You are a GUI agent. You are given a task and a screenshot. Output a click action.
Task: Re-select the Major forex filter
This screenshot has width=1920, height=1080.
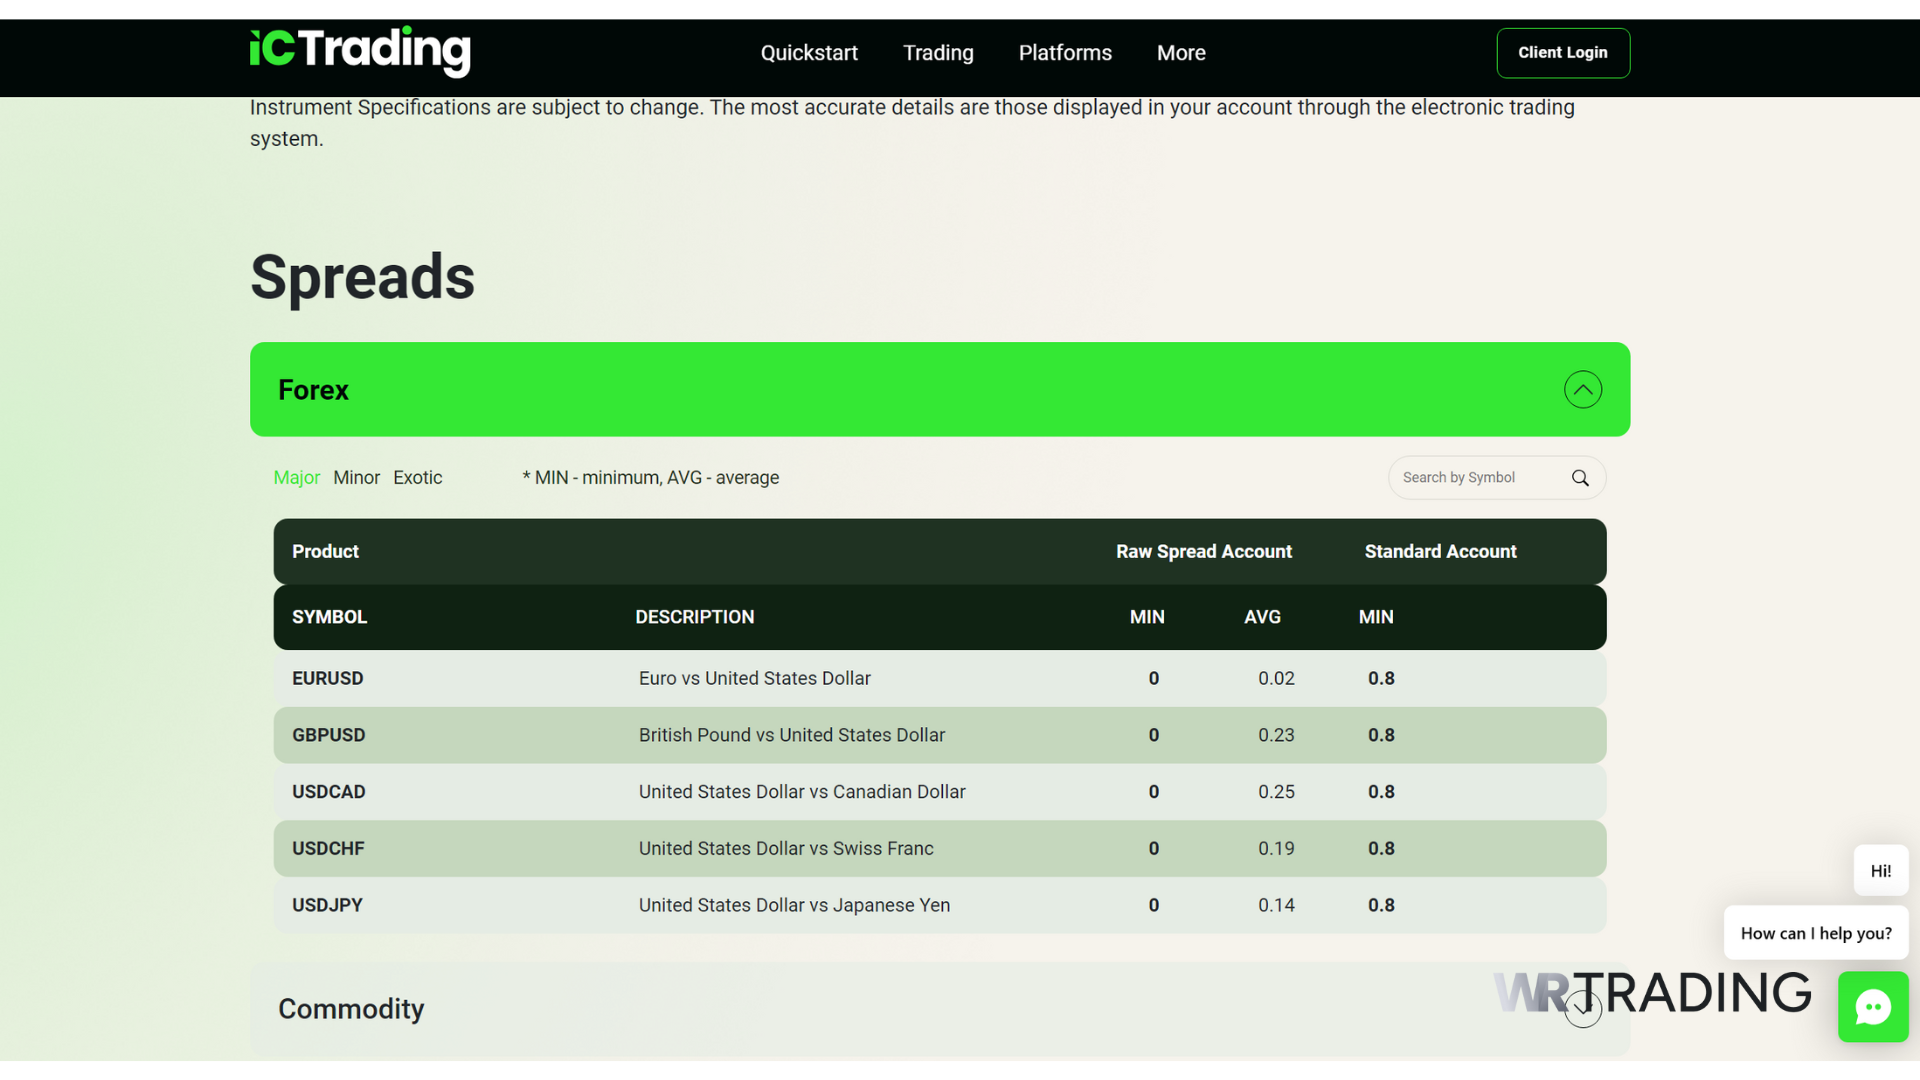point(296,477)
